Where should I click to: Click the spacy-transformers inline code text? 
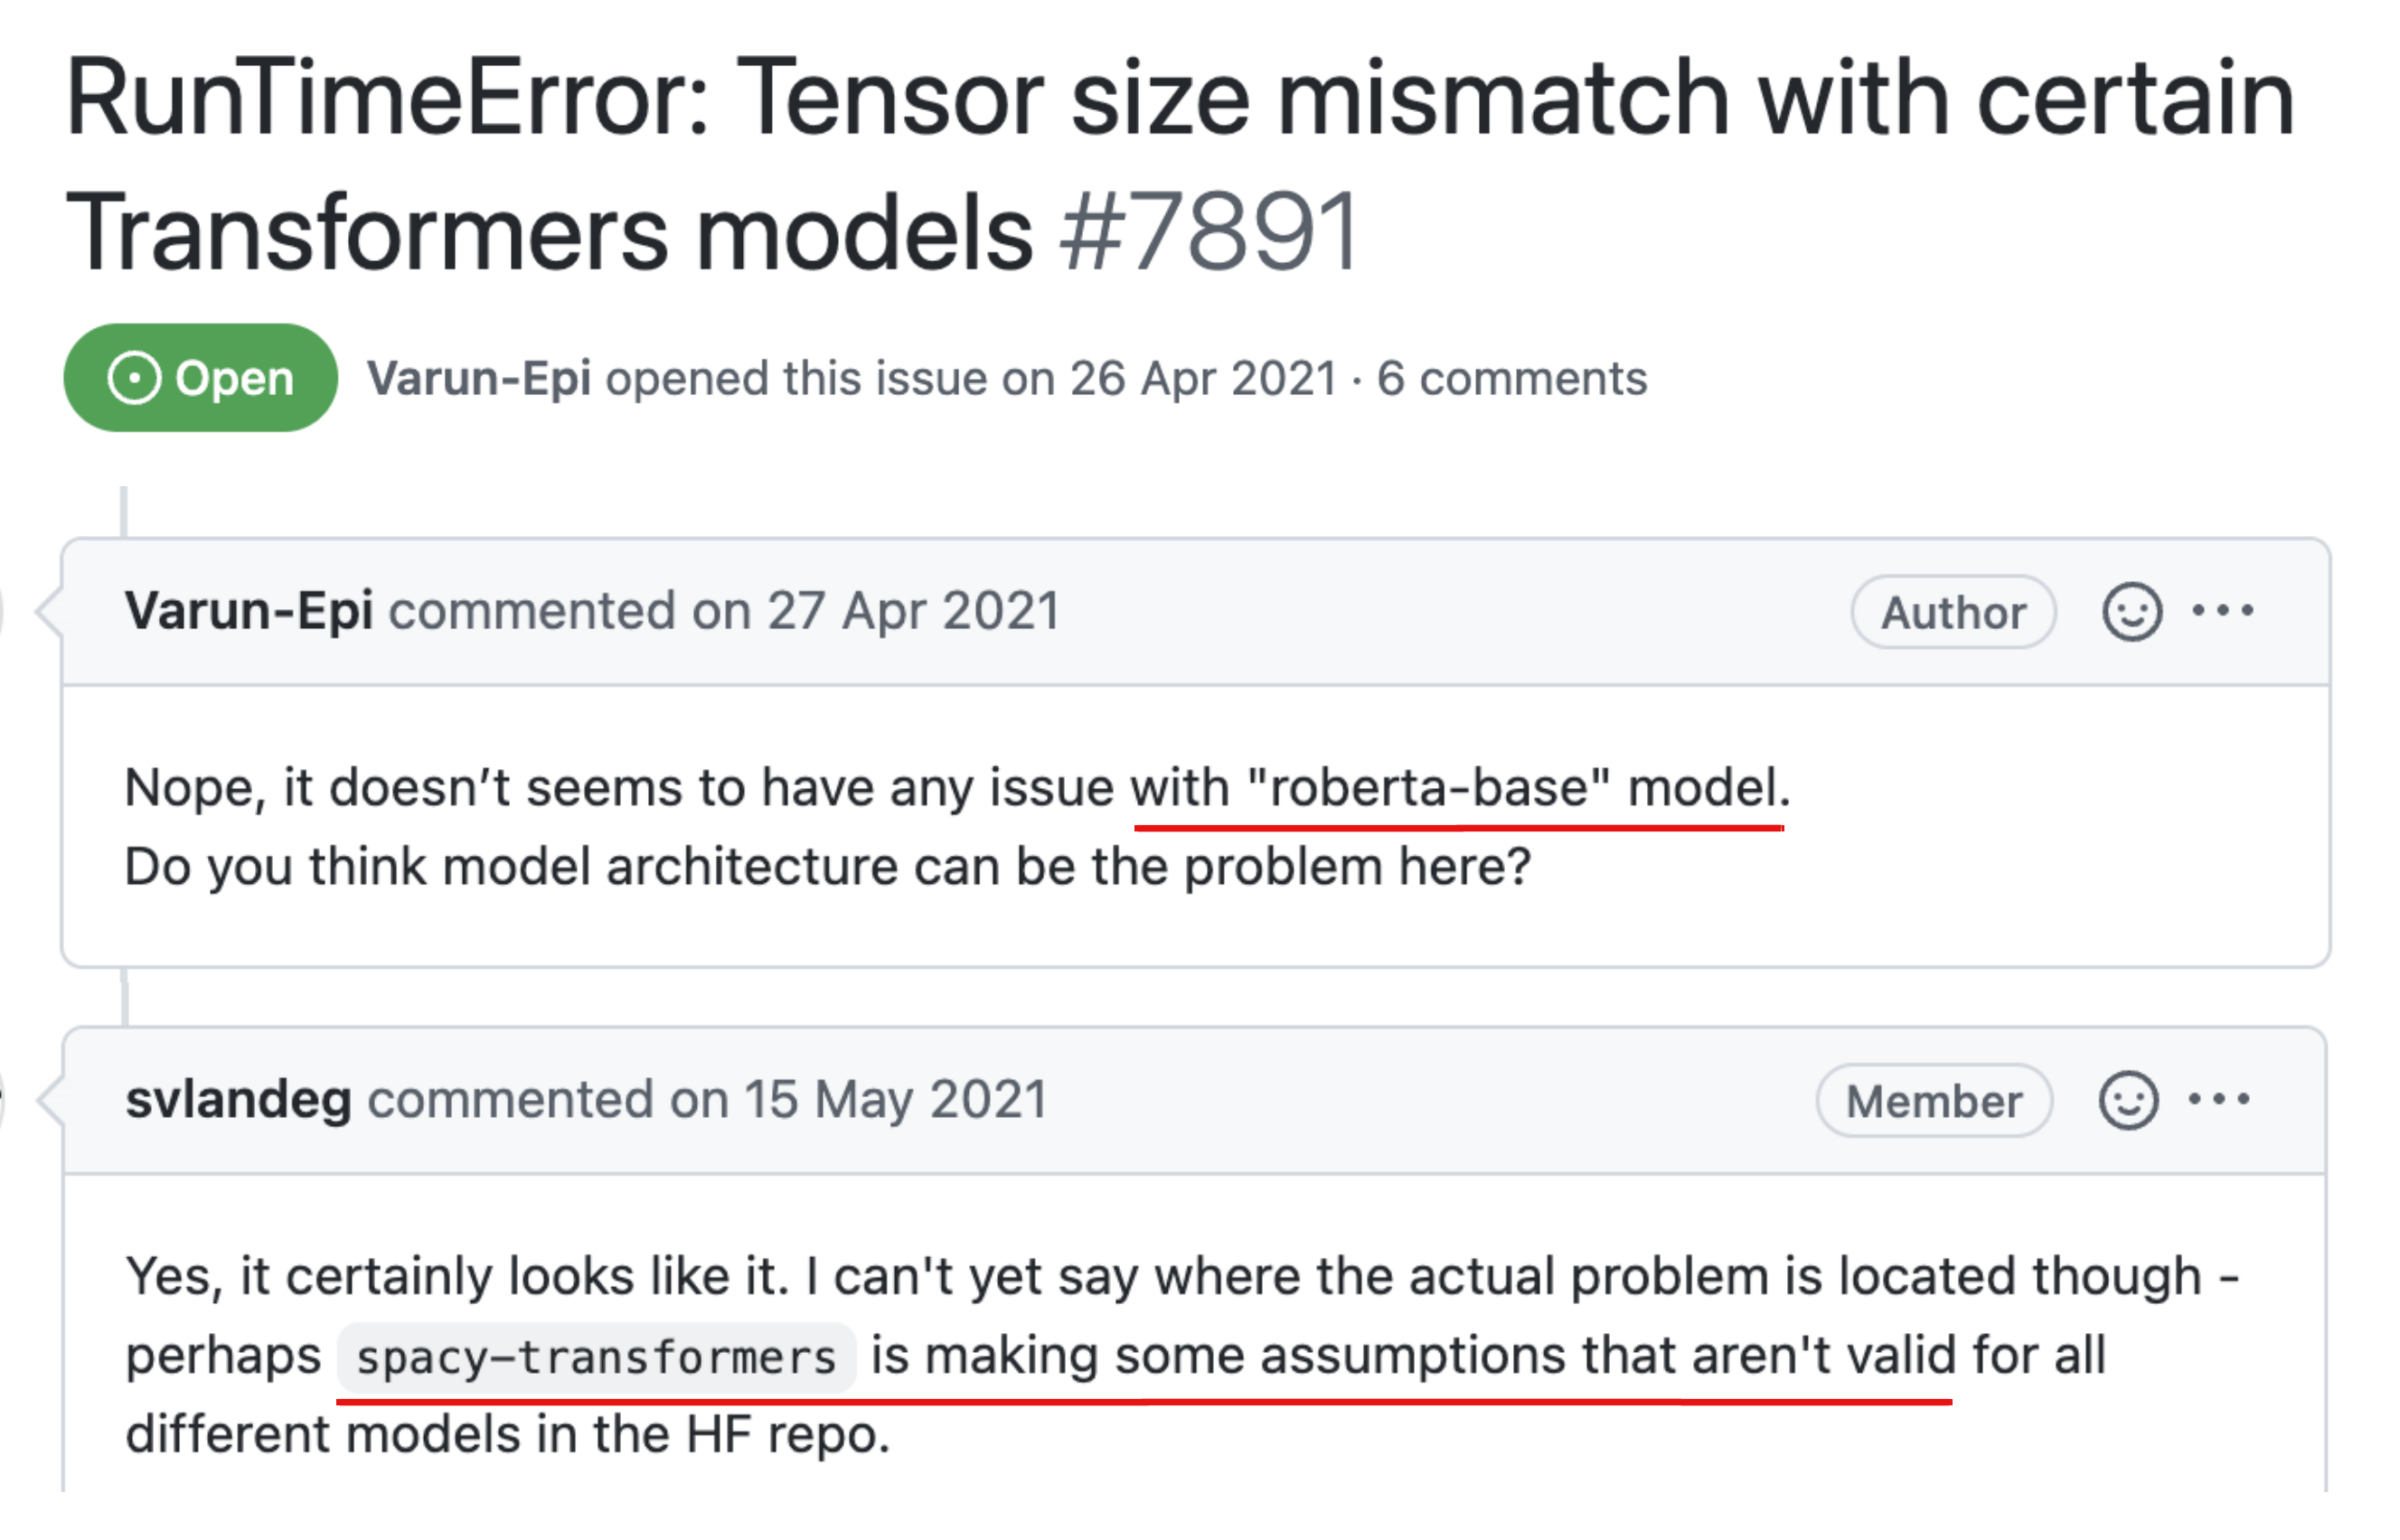click(x=596, y=1358)
